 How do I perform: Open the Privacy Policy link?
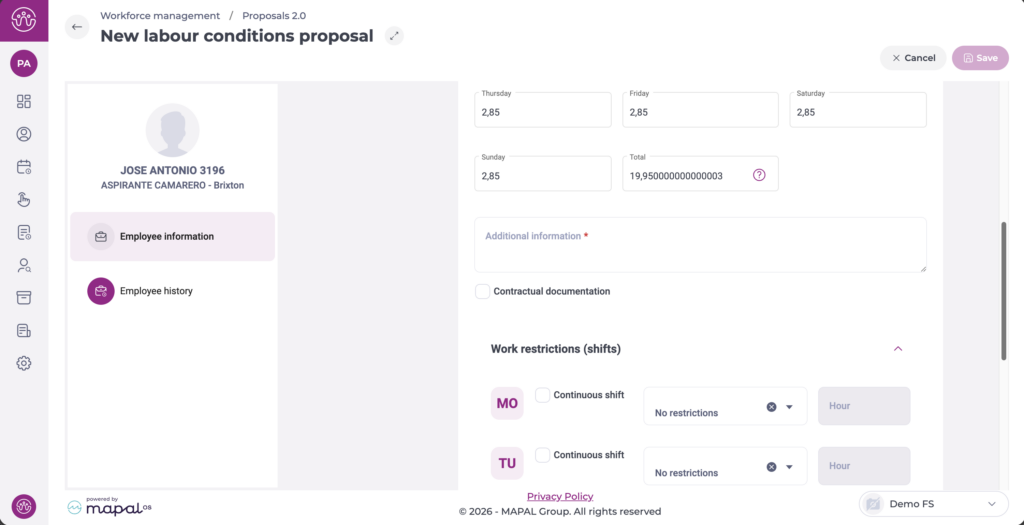(x=560, y=496)
